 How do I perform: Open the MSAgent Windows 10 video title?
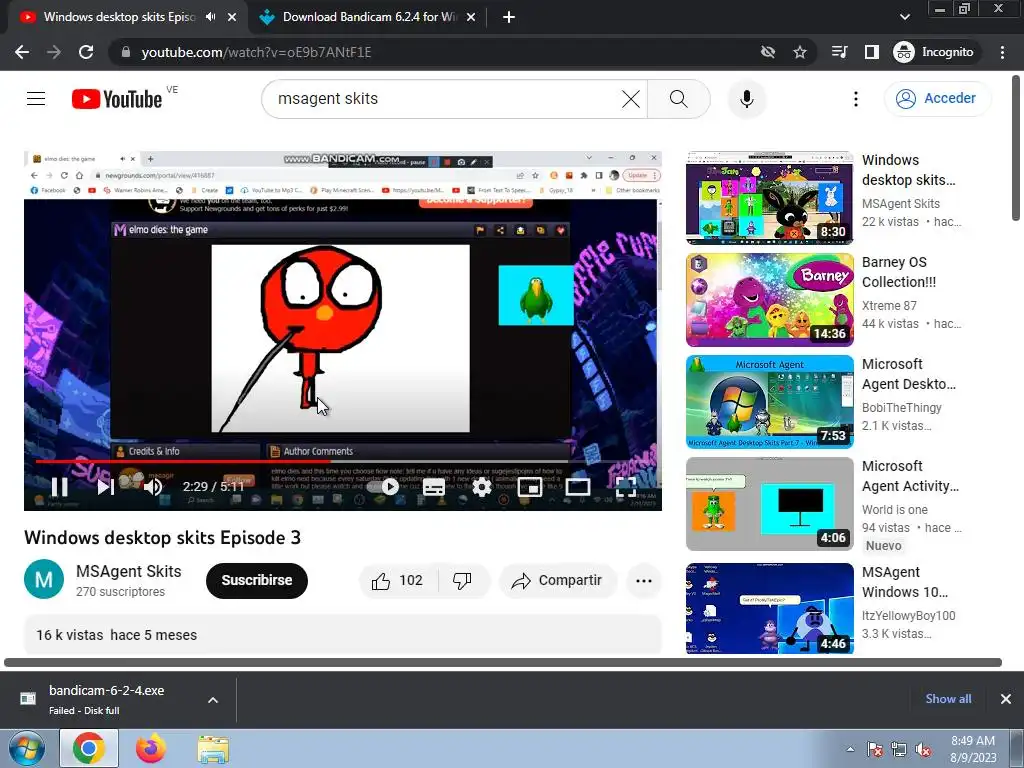pyautogui.click(x=904, y=582)
